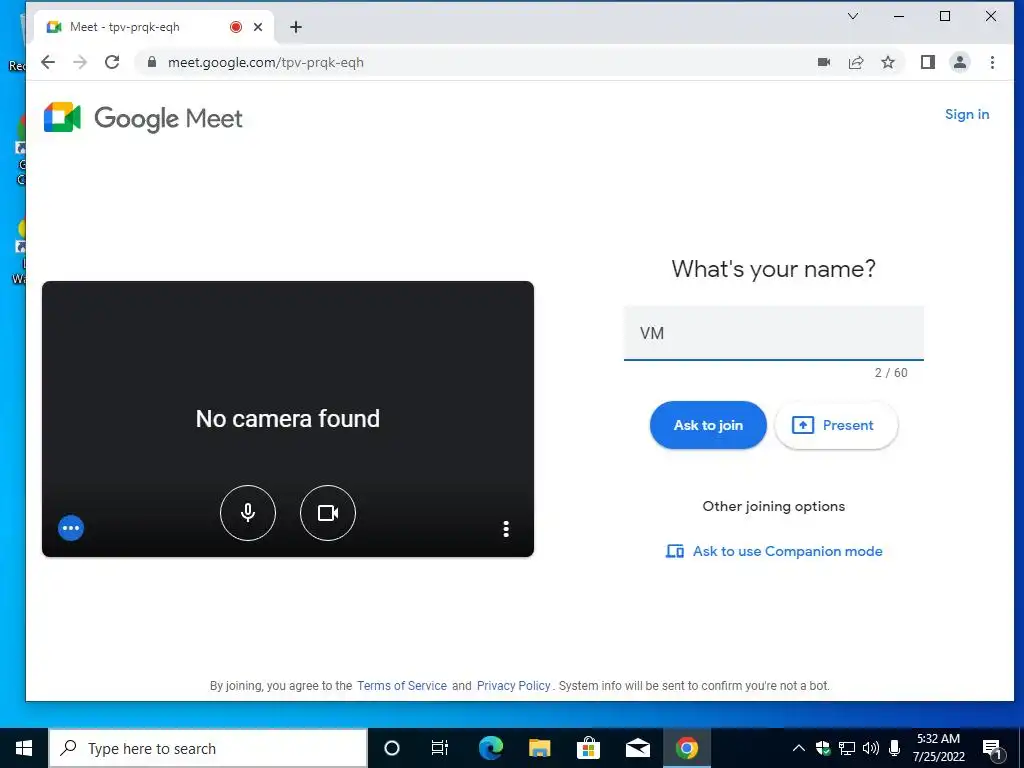Viewport: 1024px width, 768px height.
Task: Reload the Meet page
Action: [112, 62]
